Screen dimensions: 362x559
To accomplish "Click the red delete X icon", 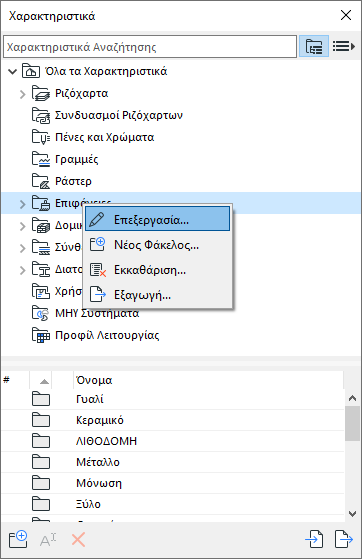I will [x=78, y=540].
